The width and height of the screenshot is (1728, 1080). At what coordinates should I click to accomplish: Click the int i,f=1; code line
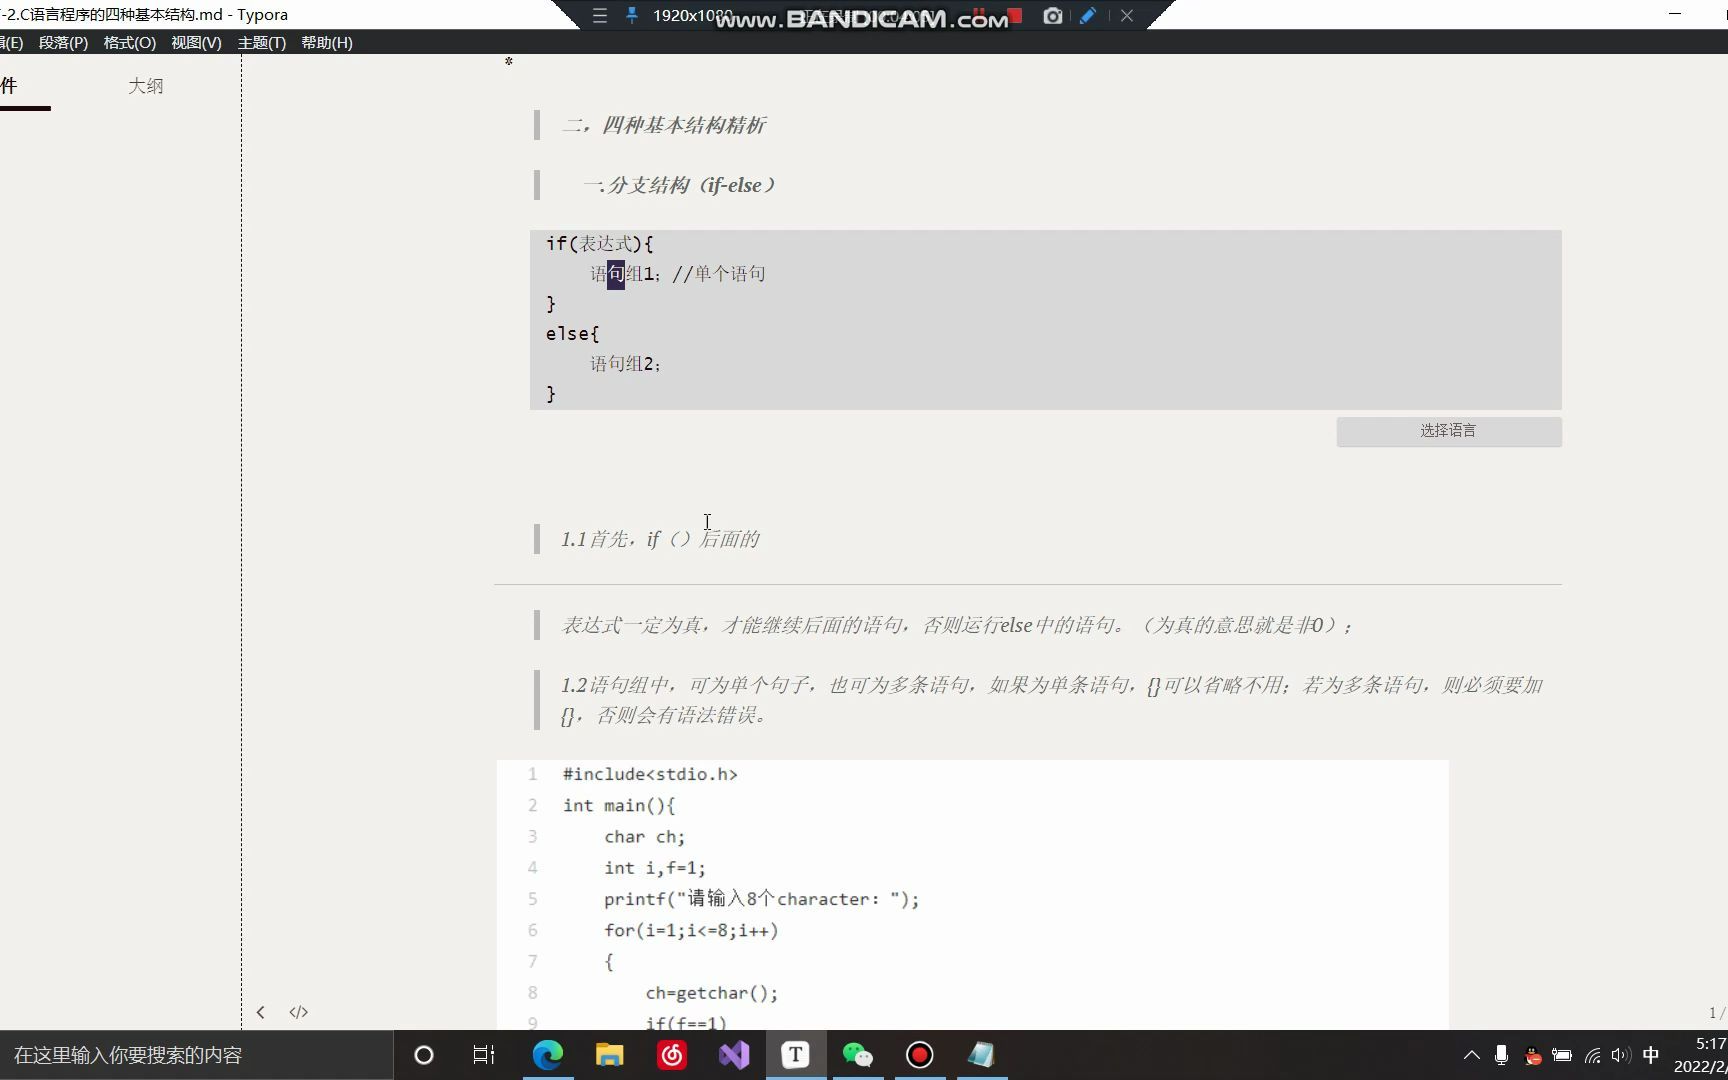(x=655, y=868)
